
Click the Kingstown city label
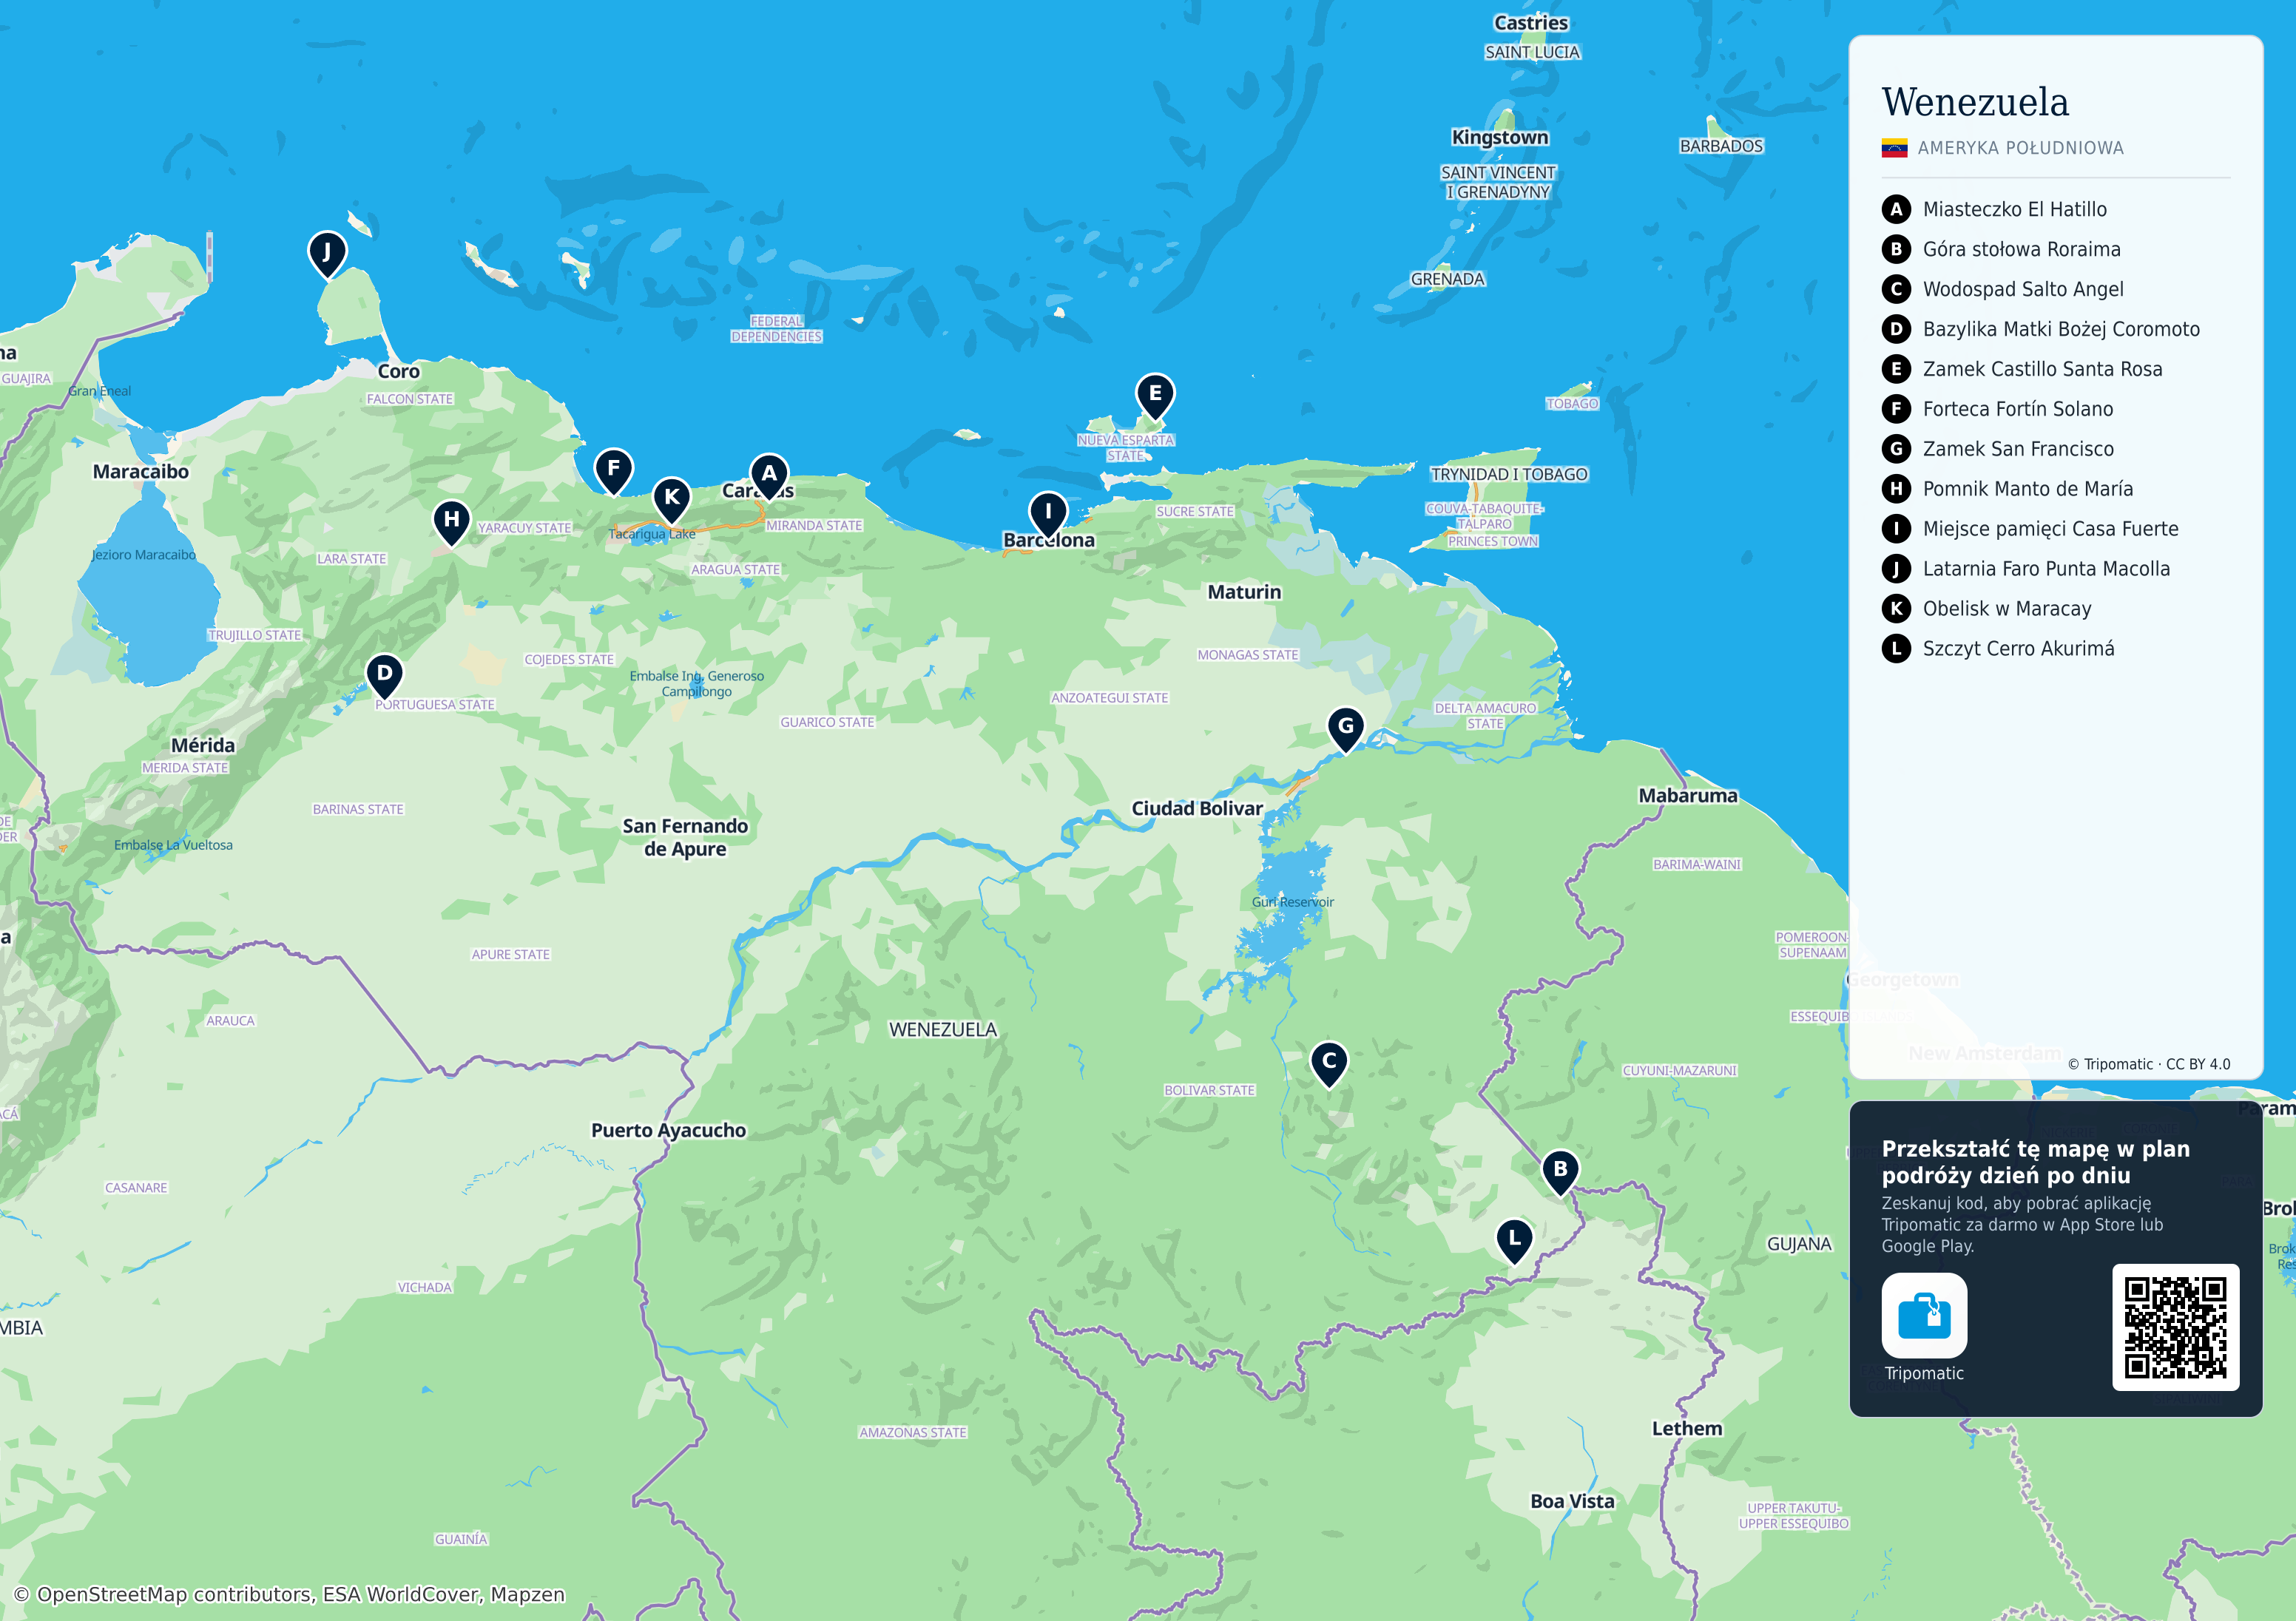pyautogui.click(x=1500, y=137)
